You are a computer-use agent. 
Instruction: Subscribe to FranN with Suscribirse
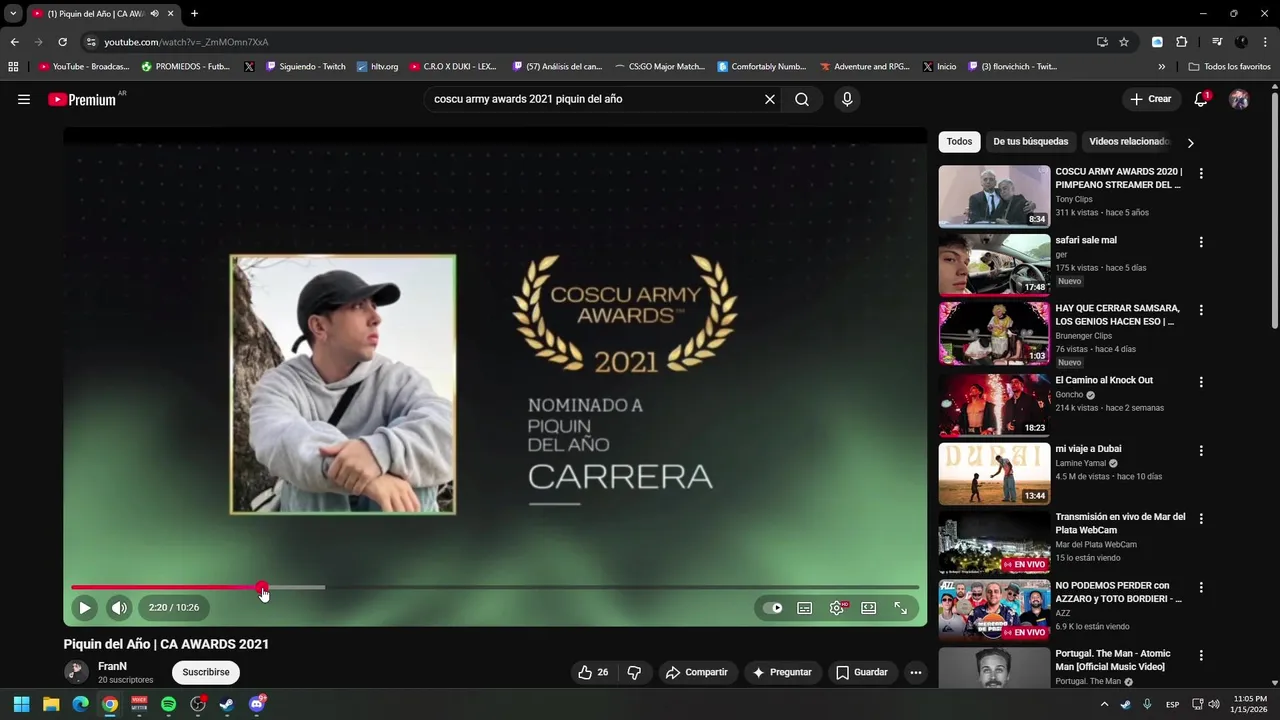206,672
